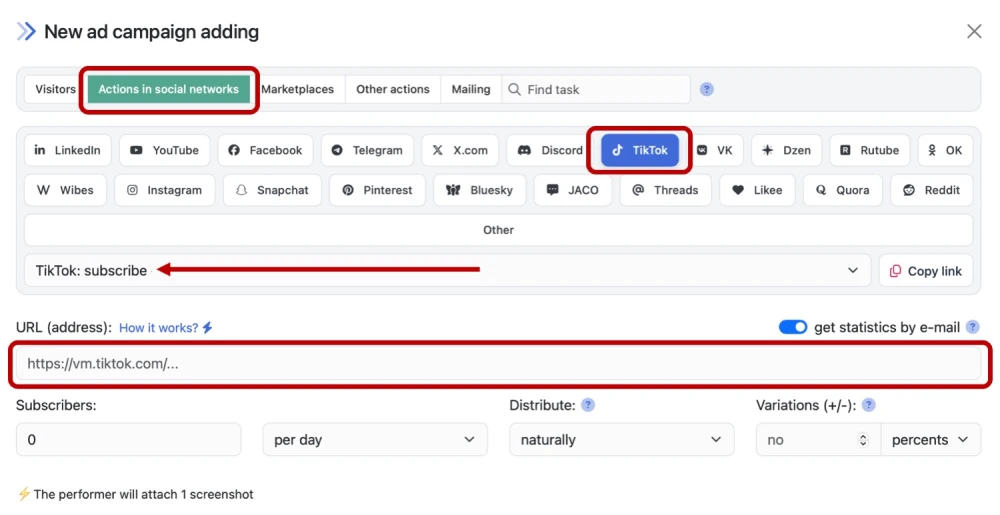Click the Copy link button
The width and height of the screenshot is (1000, 515).
pyautogui.click(x=925, y=271)
